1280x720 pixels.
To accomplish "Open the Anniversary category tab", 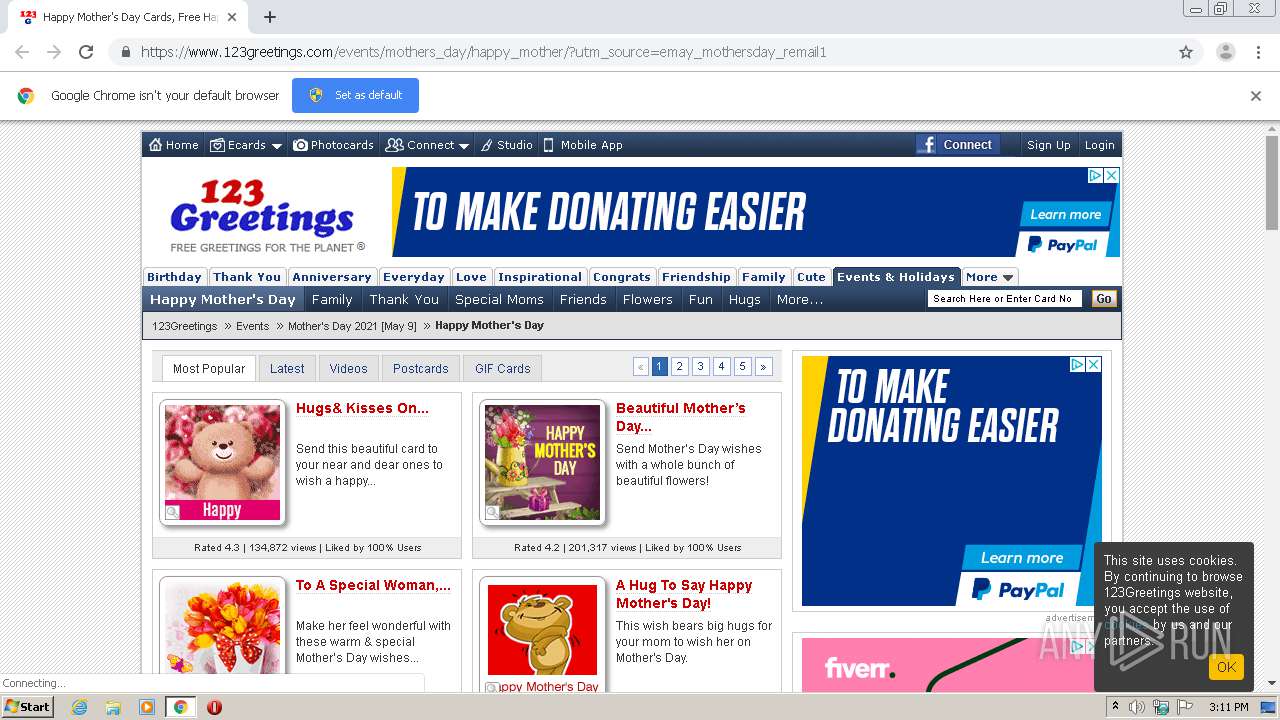I will [x=332, y=277].
